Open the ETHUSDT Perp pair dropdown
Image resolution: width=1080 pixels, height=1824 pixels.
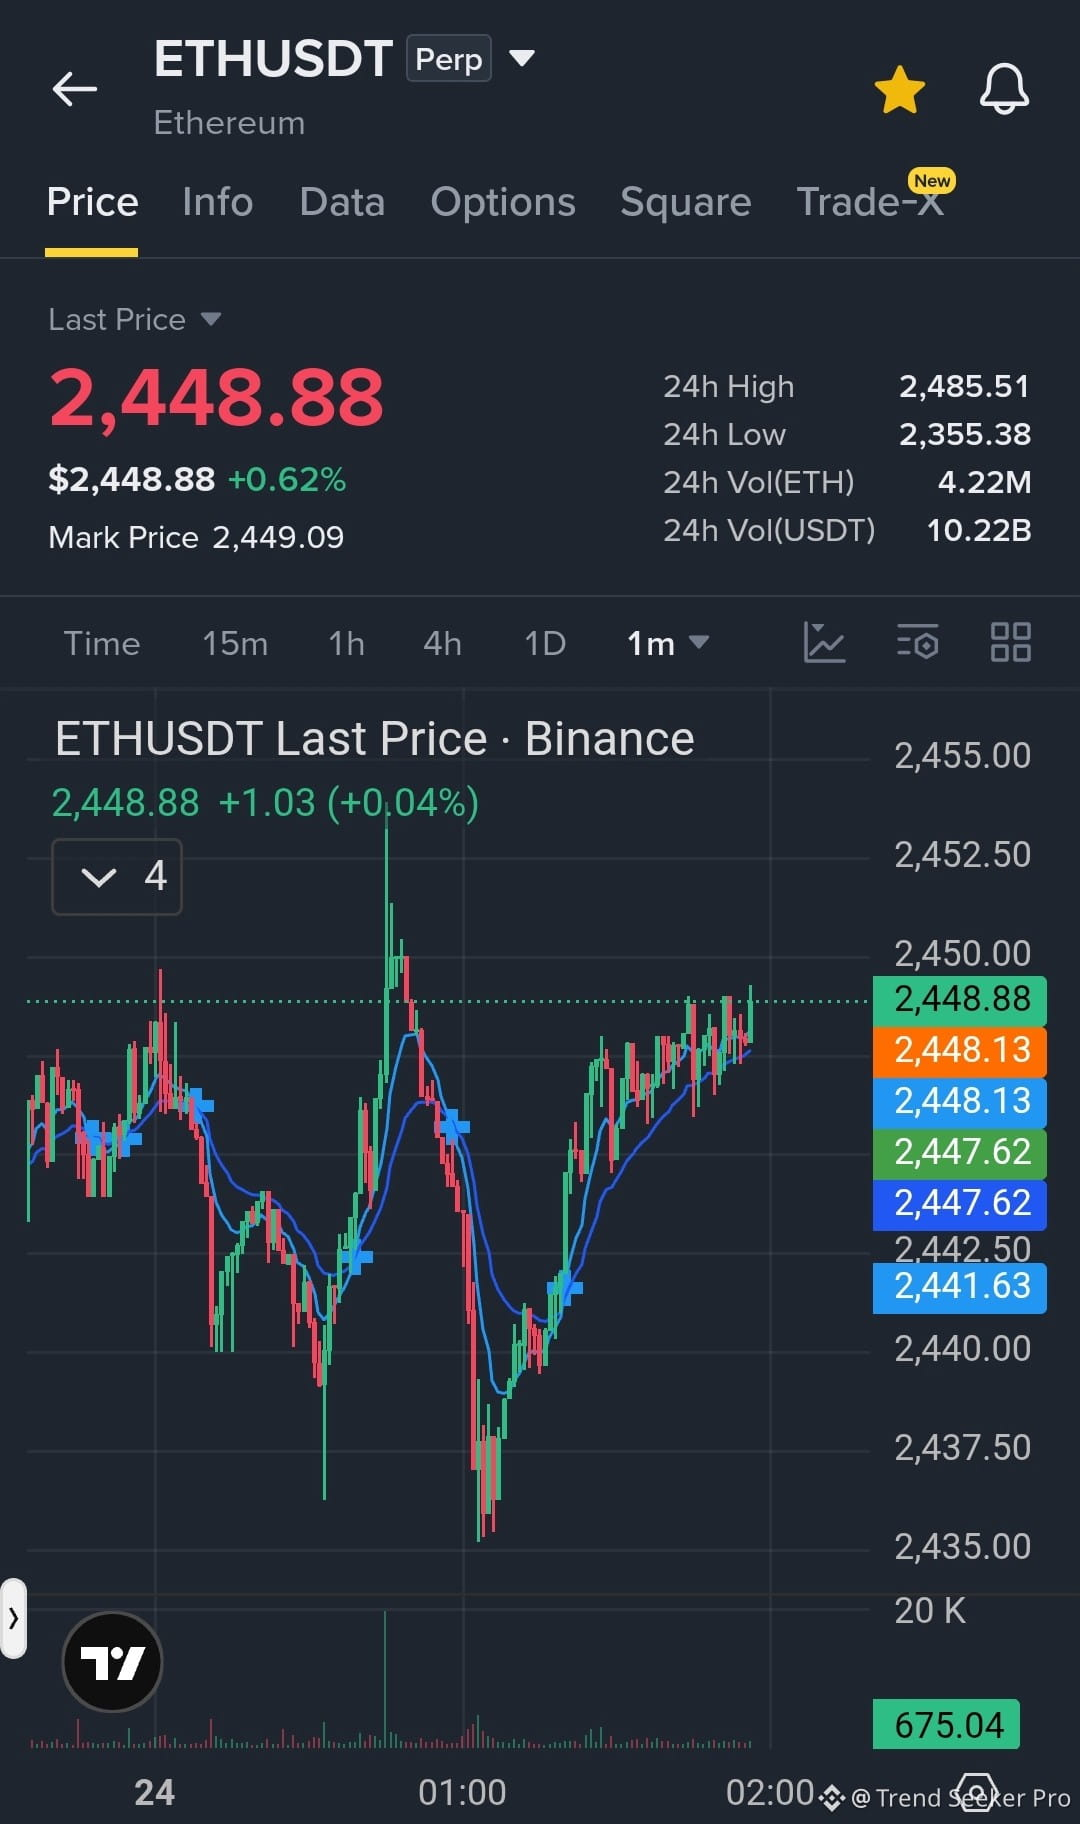[x=522, y=57]
